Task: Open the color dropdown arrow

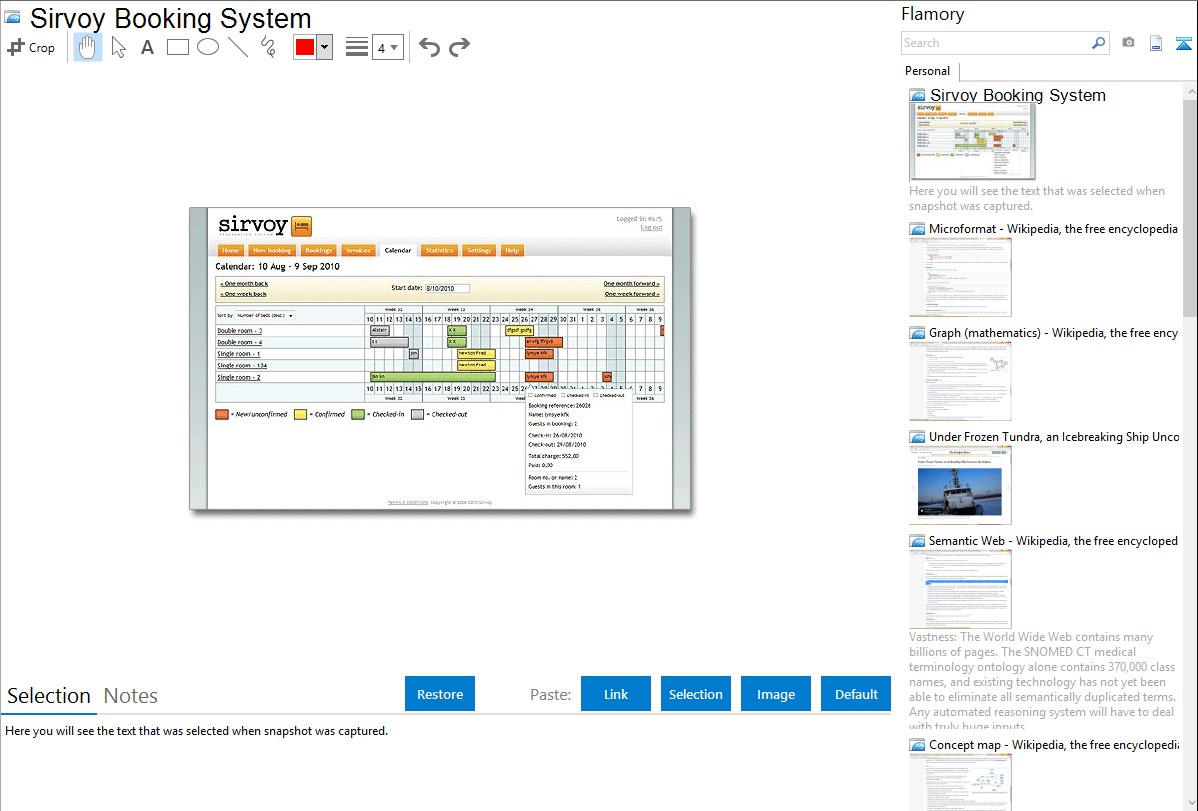Action: 325,47
